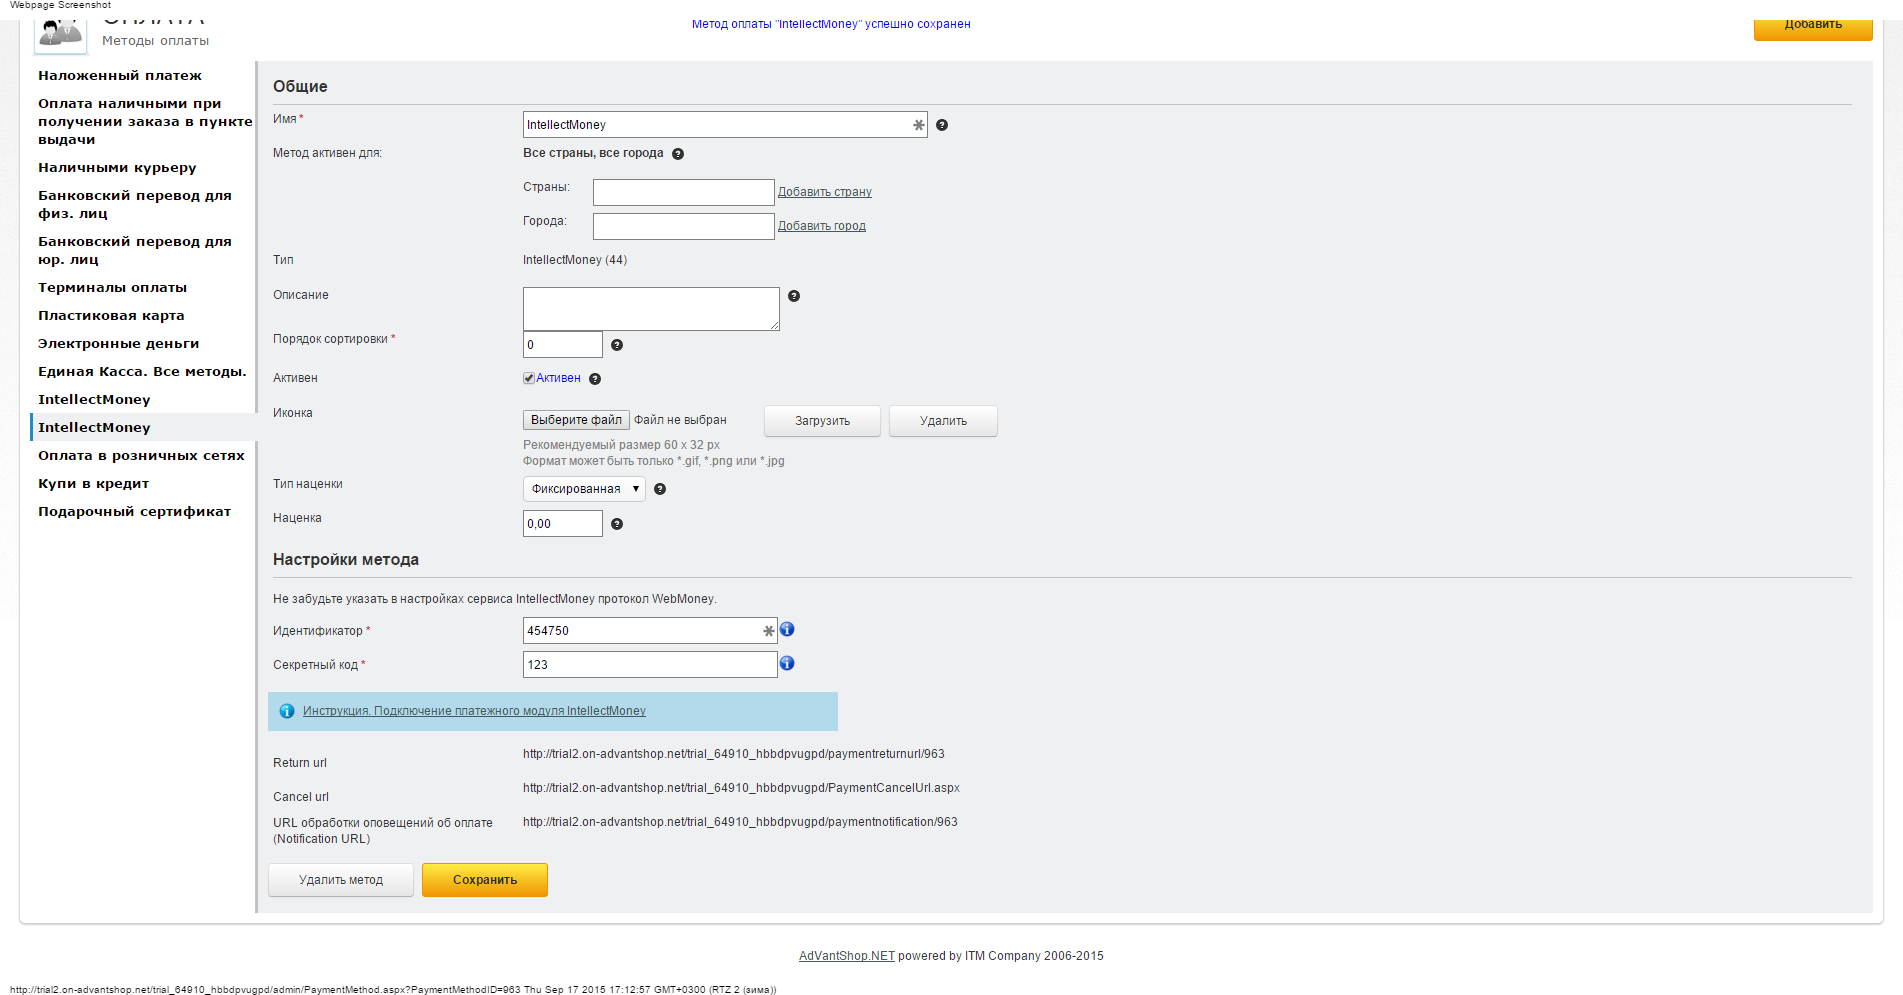Viewport: 1903px width, 995px height.
Task: Click 'Выберите файл' file chooser button
Action: pyautogui.click(x=576, y=420)
